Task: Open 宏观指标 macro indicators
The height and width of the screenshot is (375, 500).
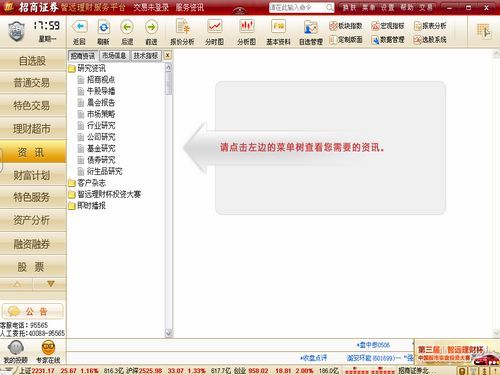Action: pyautogui.click(x=388, y=26)
